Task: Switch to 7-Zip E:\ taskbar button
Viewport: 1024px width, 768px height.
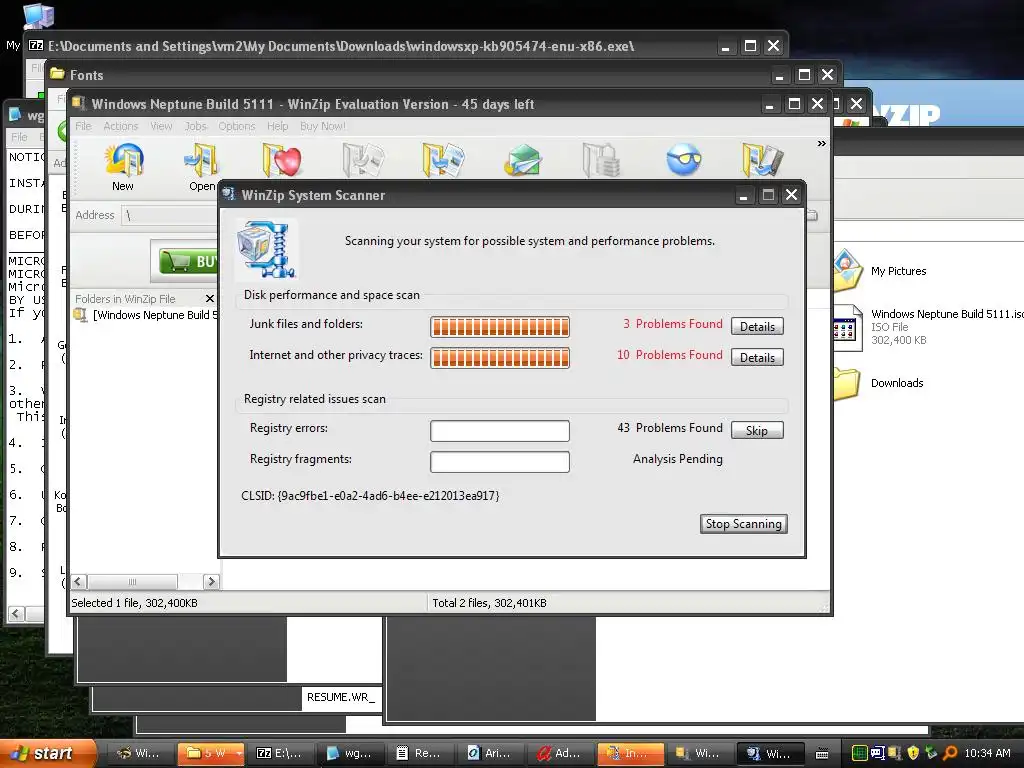Action: 281,754
